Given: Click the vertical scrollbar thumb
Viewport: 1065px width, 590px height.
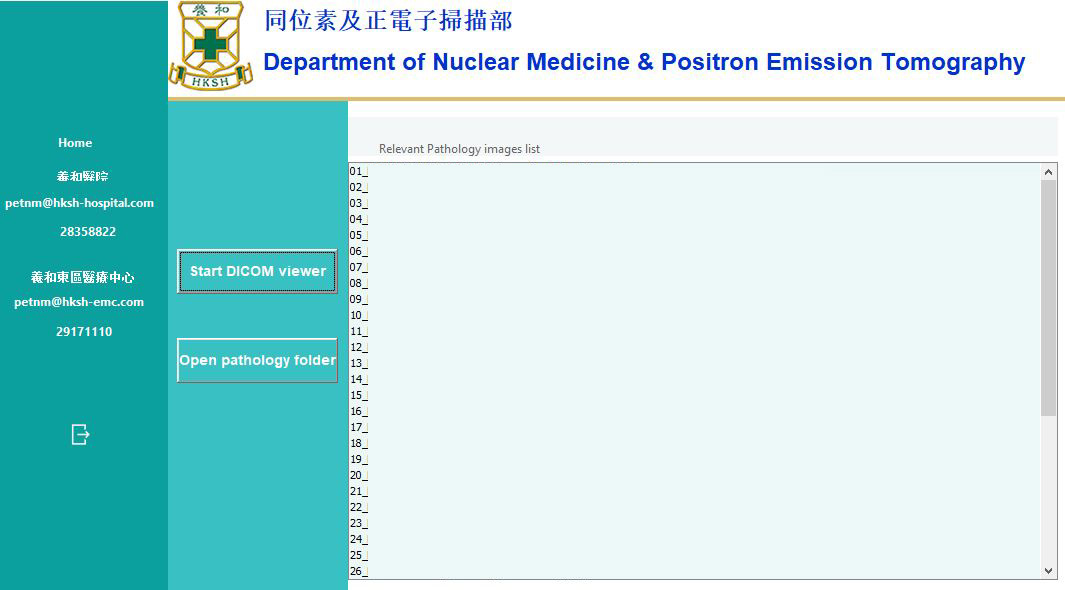Looking at the screenshot, I should pyautogui.click(x=1048, y=297).
